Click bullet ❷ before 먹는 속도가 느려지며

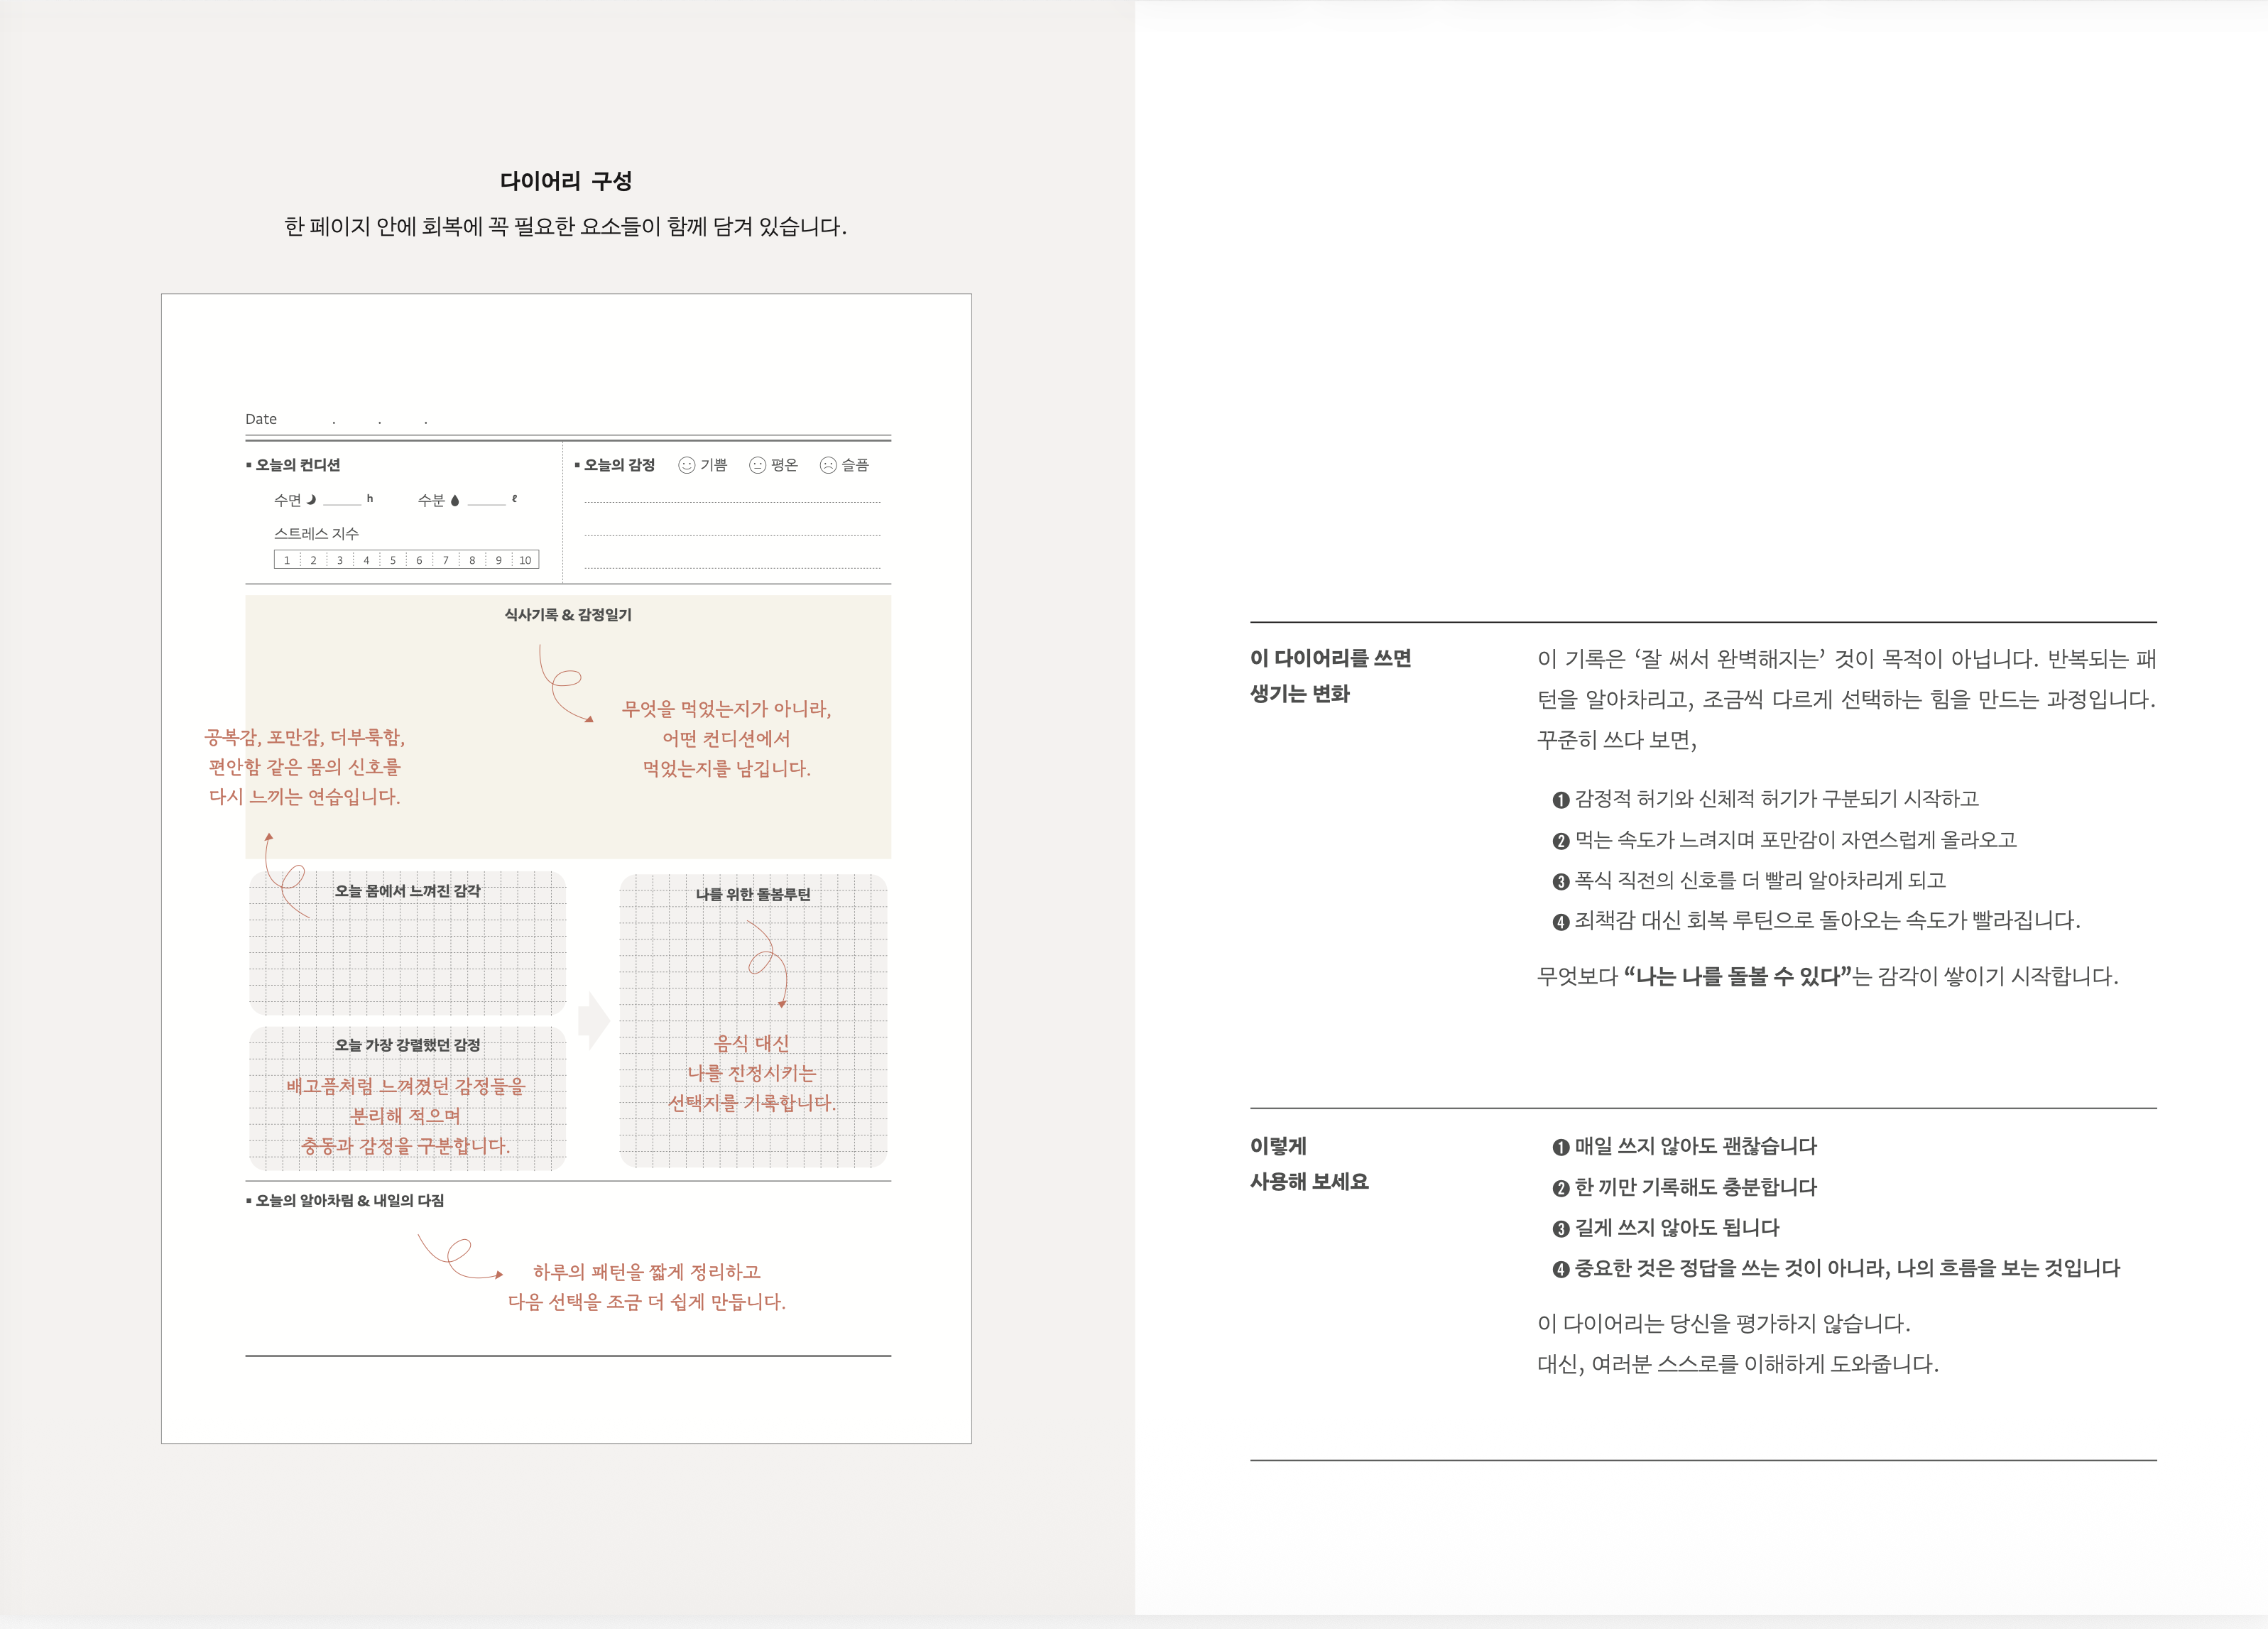[x=1560, y=841]
